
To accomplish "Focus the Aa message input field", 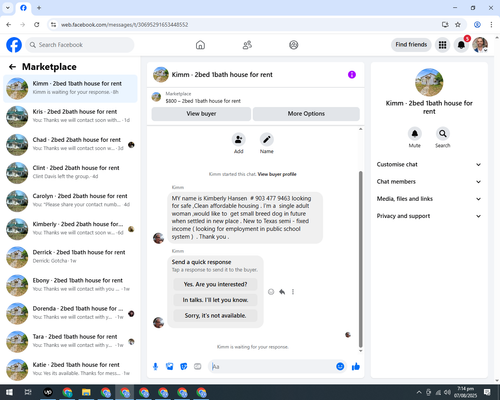I will [273, 367].
